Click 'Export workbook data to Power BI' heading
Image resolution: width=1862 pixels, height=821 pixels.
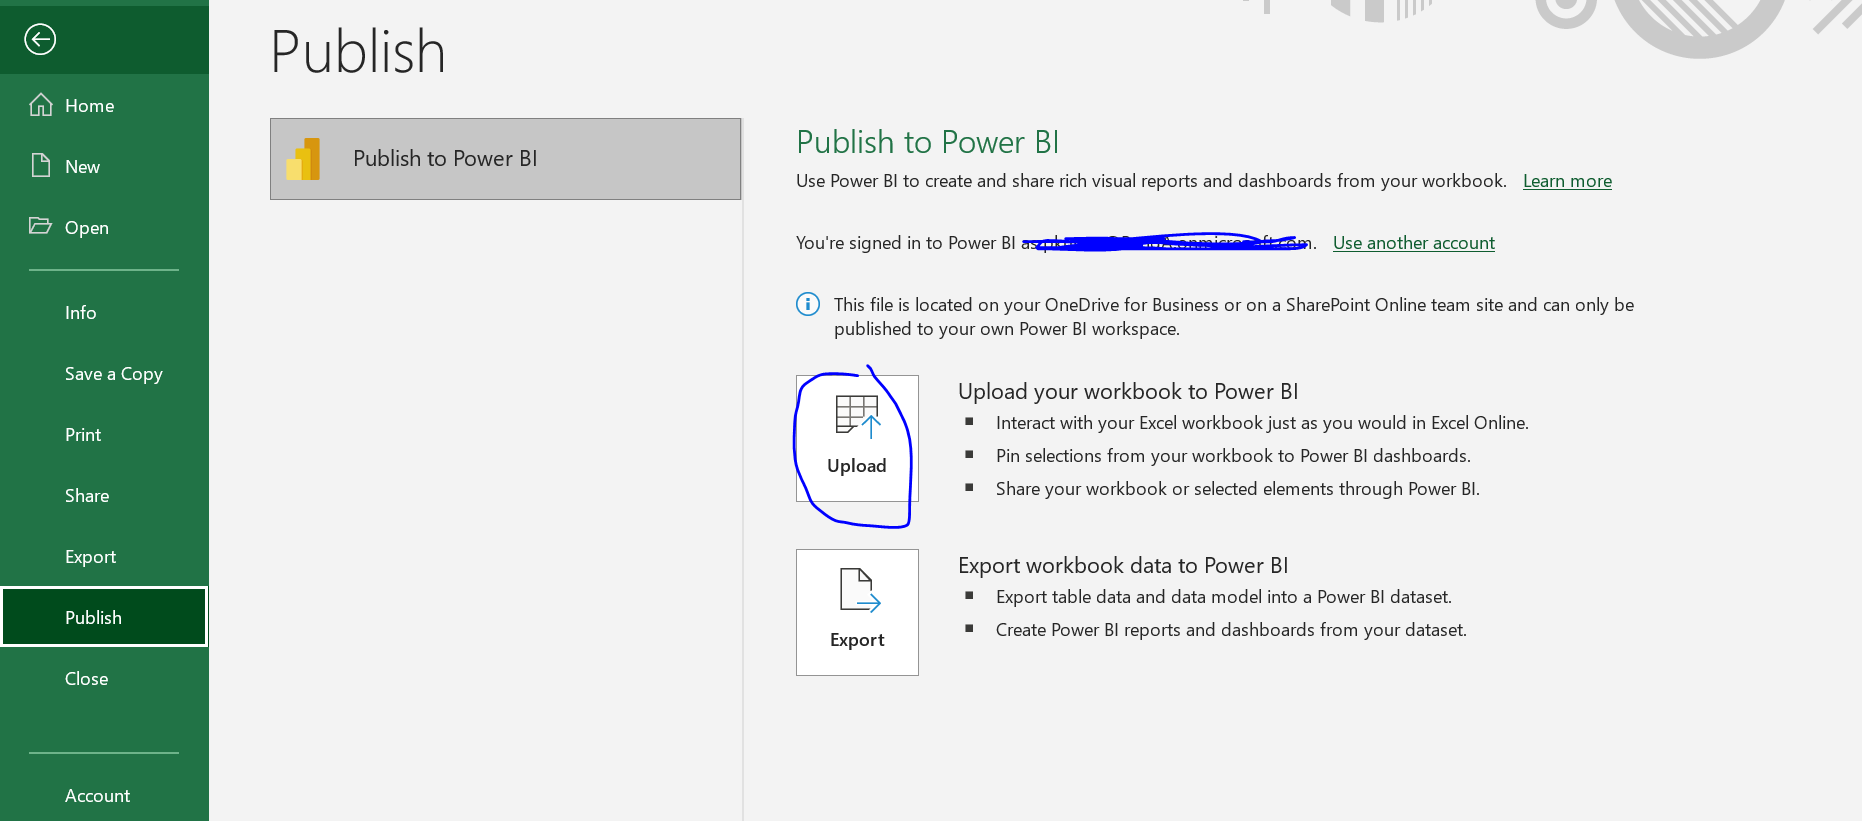pyautogui.click(x=1123, y=565)
